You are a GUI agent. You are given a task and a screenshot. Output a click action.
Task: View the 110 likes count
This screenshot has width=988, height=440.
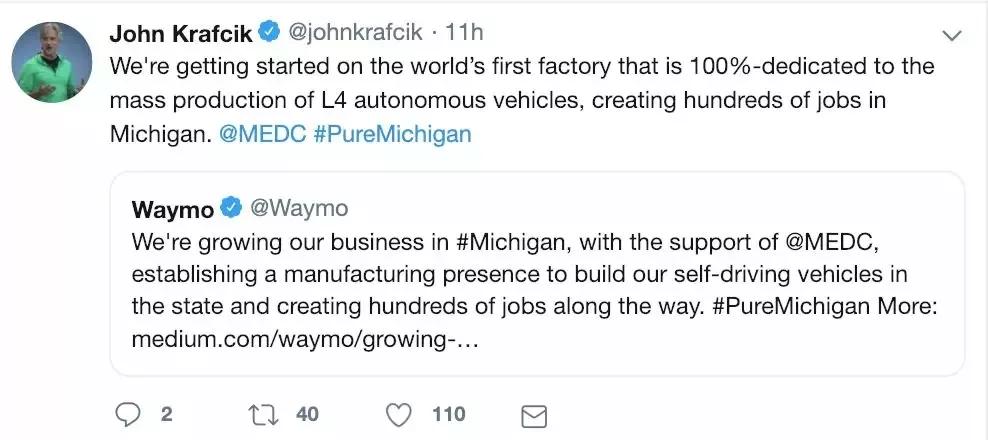coord(448,414)
